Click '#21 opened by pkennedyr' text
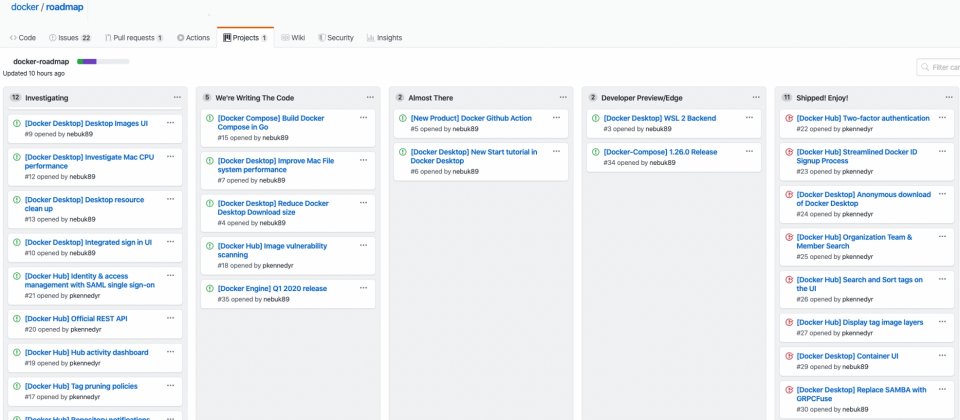This screenshot has height=420, width=960. point(62,296)
